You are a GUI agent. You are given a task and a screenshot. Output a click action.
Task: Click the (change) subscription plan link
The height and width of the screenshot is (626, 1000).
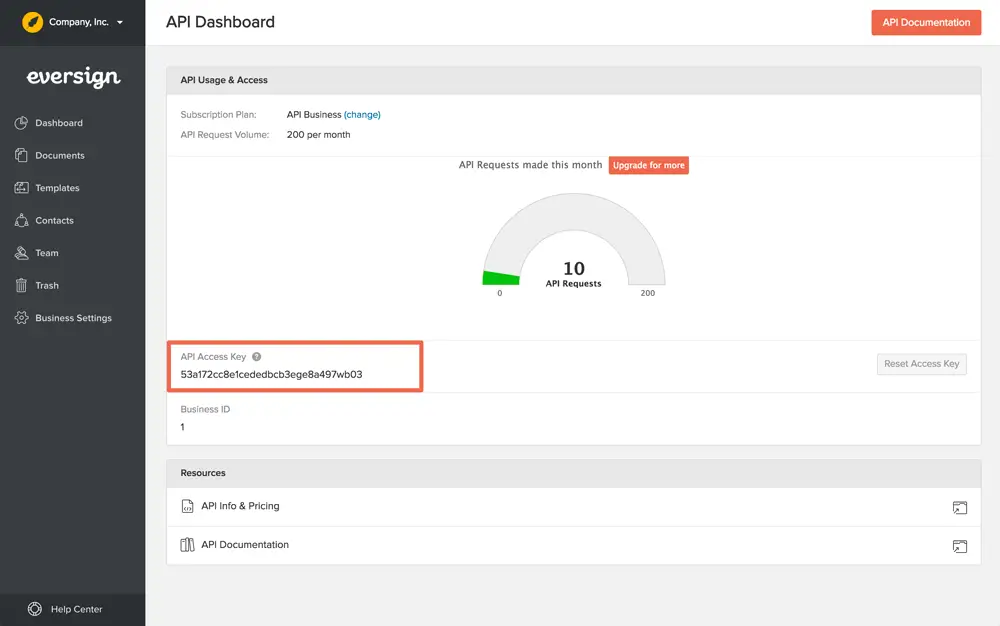tap(362, 115)
